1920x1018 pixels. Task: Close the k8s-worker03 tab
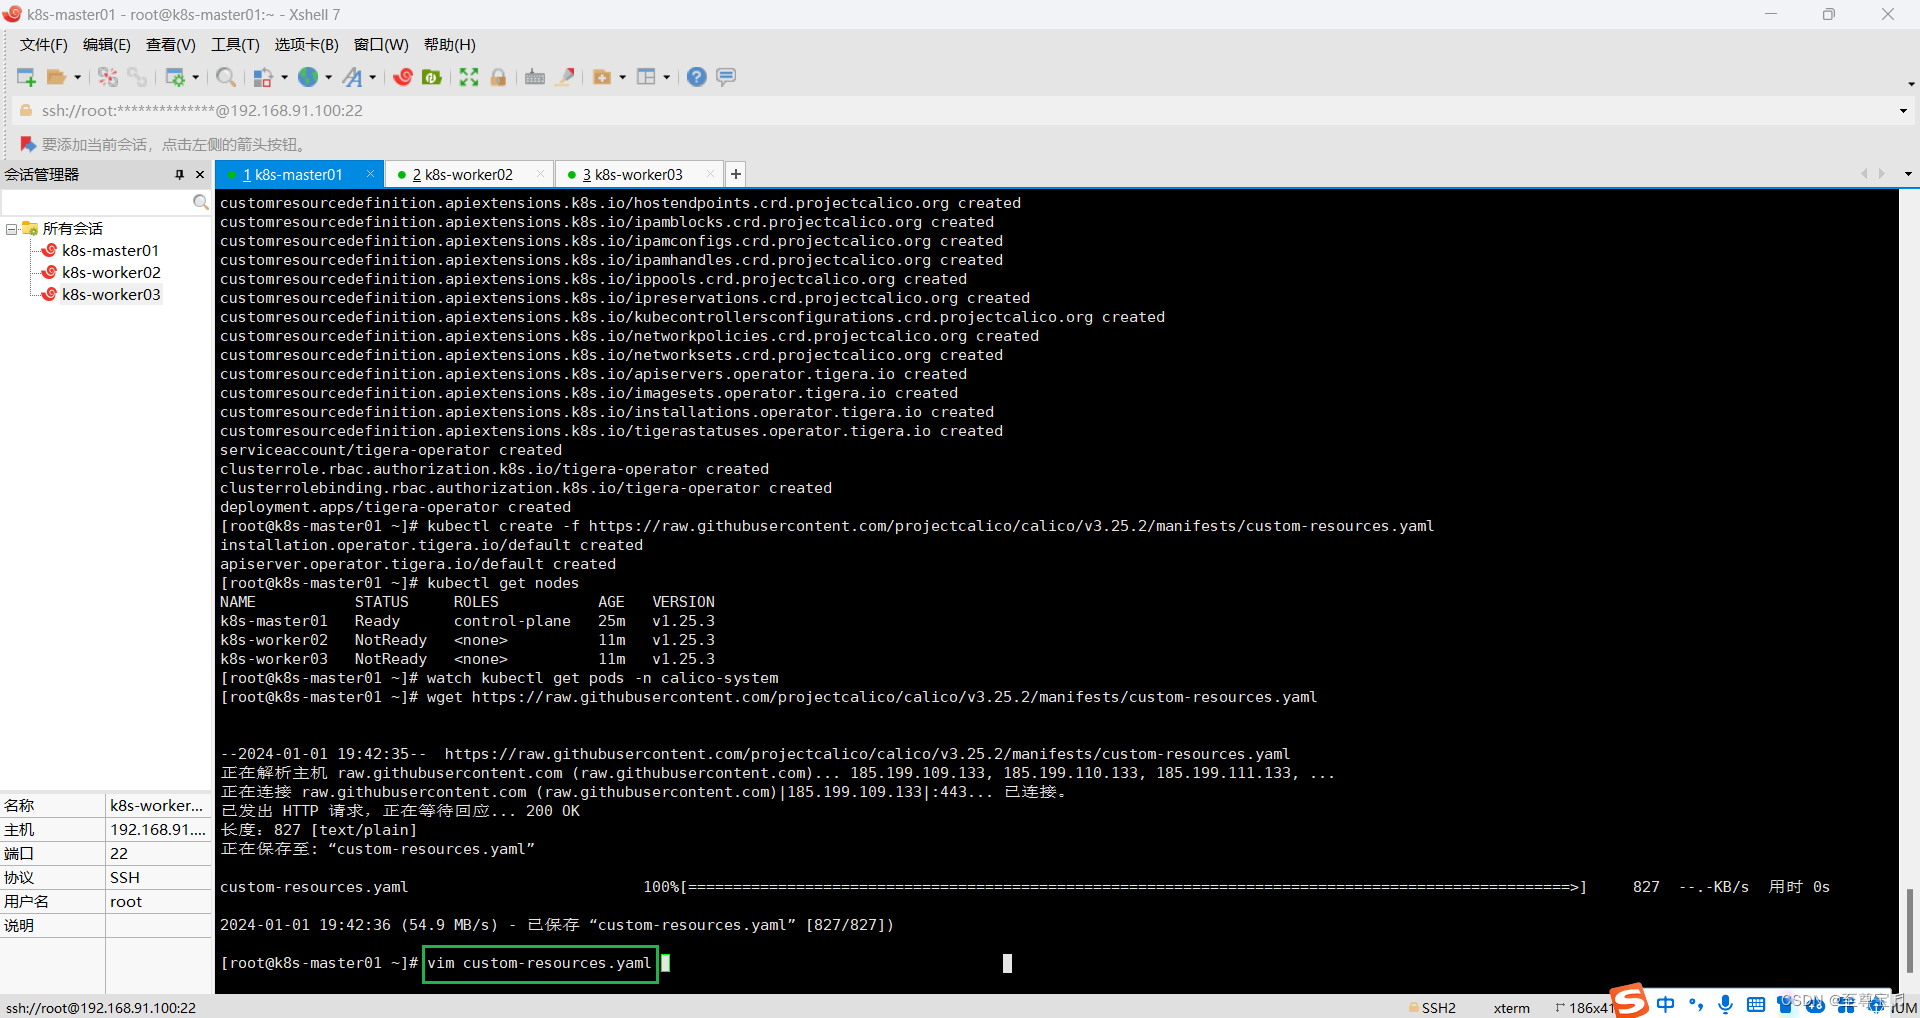point(710,174)
